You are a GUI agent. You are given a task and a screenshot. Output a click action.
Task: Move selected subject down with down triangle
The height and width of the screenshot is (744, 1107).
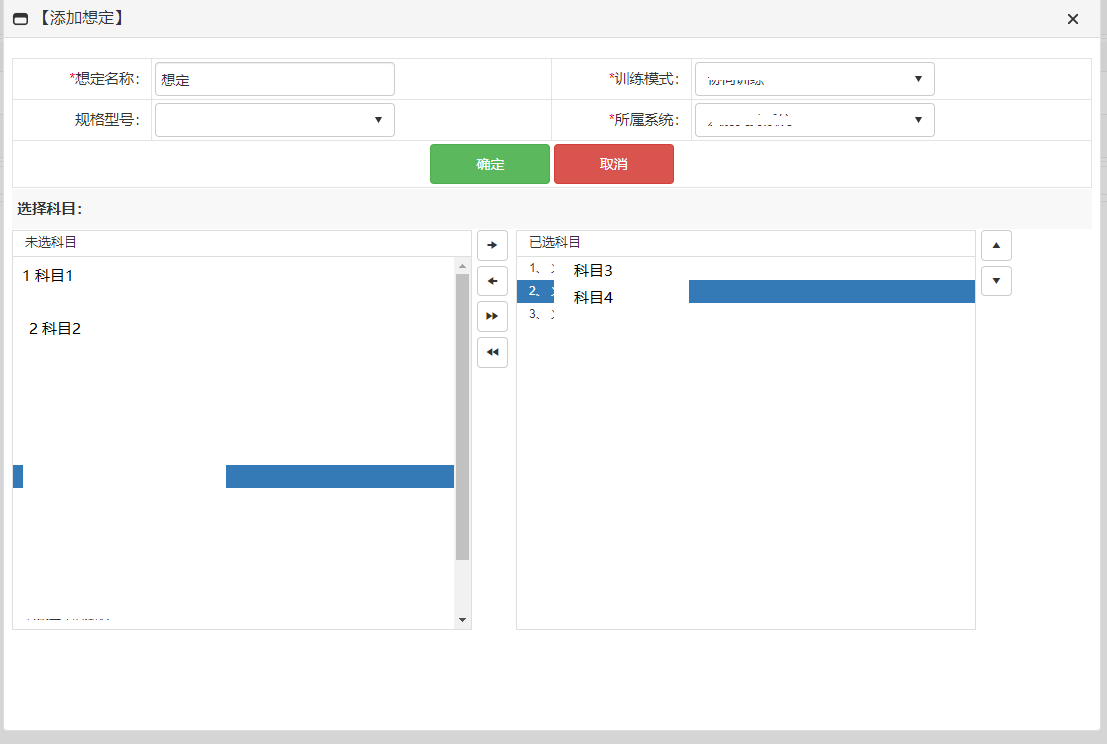[996, 281]
